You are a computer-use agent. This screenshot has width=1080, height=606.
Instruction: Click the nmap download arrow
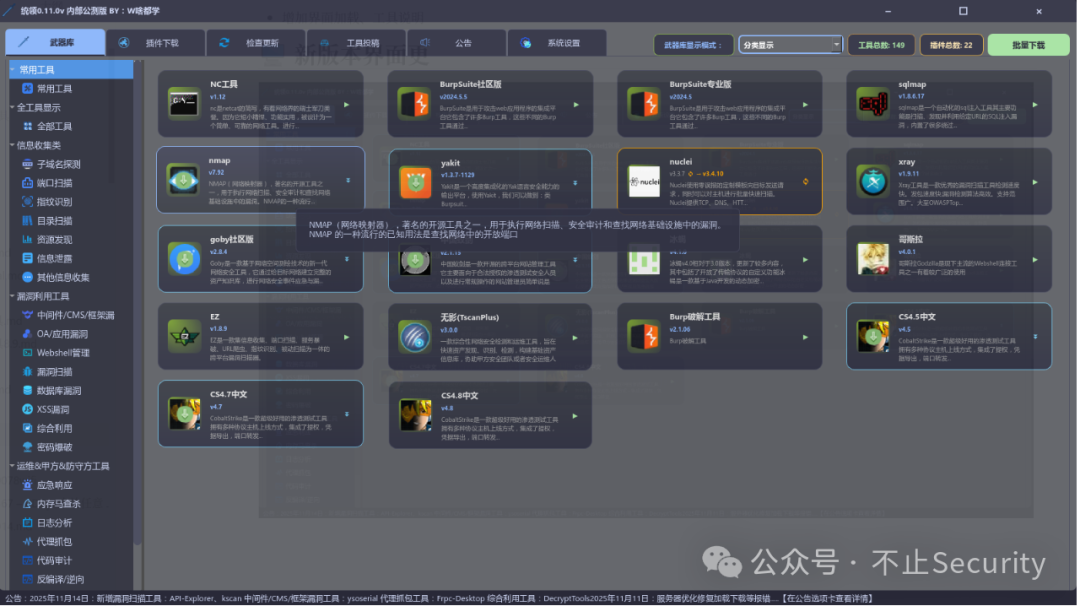click(348, 180)
